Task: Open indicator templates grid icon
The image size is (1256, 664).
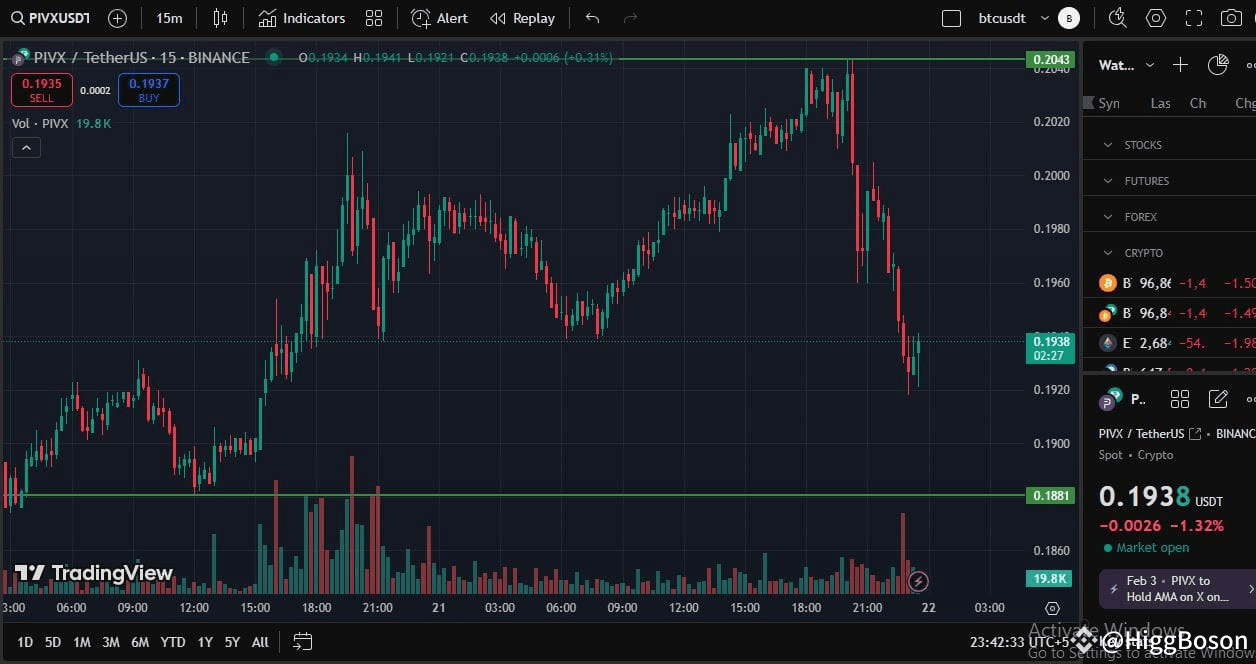Action: click(374, 18)
